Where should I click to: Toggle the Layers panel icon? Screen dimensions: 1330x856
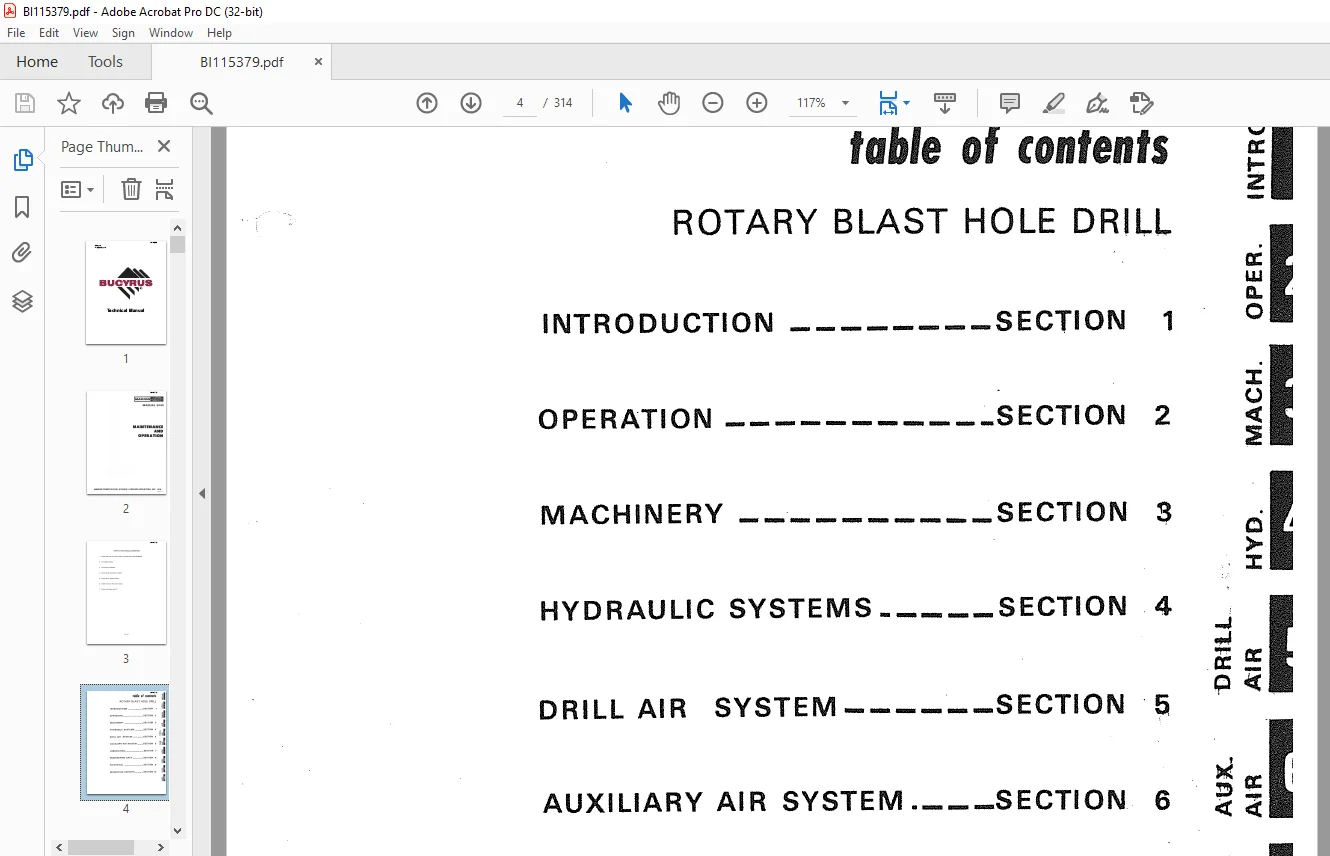pyautogui.click(x=22, y=301)
